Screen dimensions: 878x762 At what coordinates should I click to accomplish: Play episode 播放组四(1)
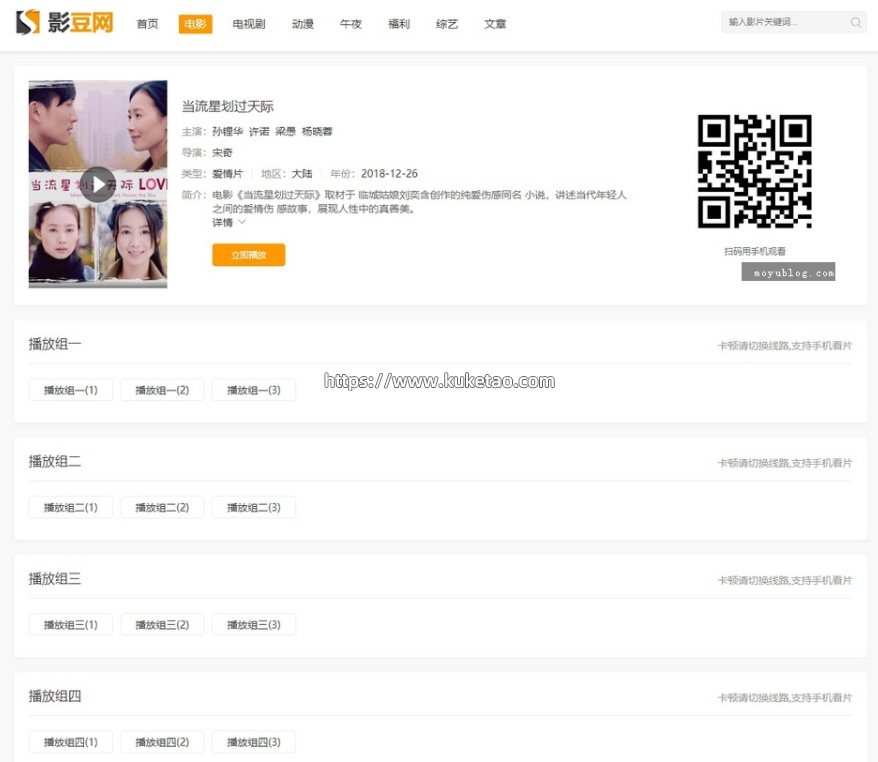point(71,742)
